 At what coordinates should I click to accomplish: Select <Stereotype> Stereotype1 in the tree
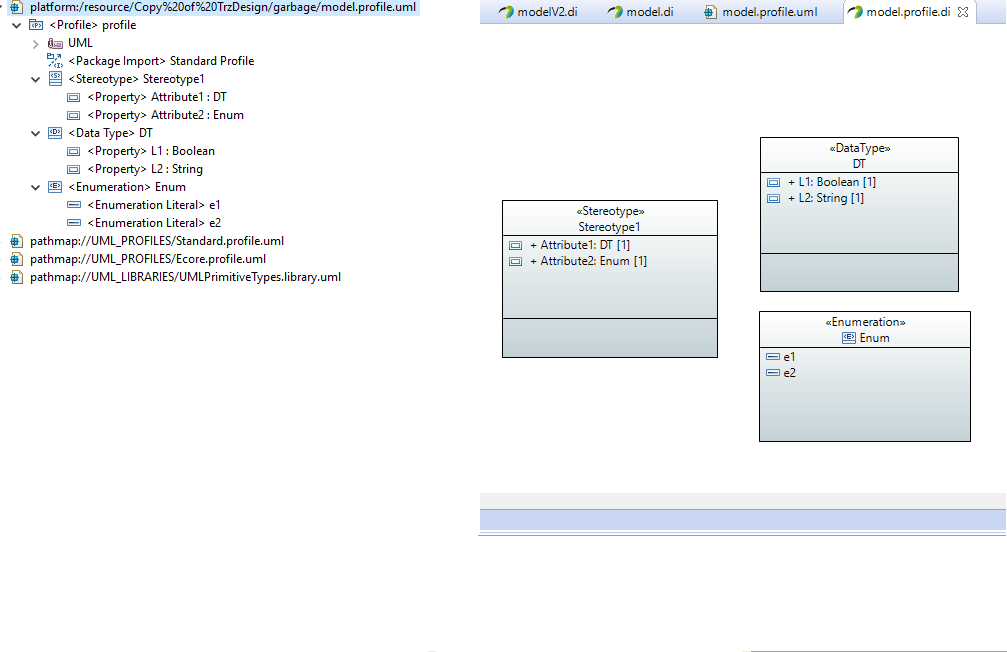point(136,80)
